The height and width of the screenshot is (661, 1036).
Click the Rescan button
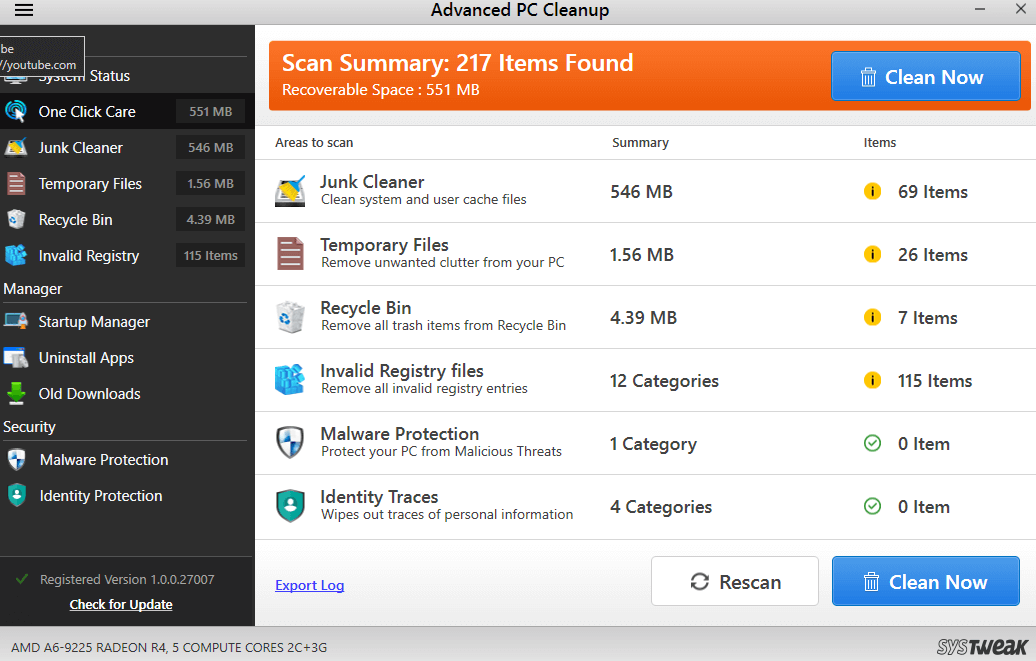pos(735,582)
